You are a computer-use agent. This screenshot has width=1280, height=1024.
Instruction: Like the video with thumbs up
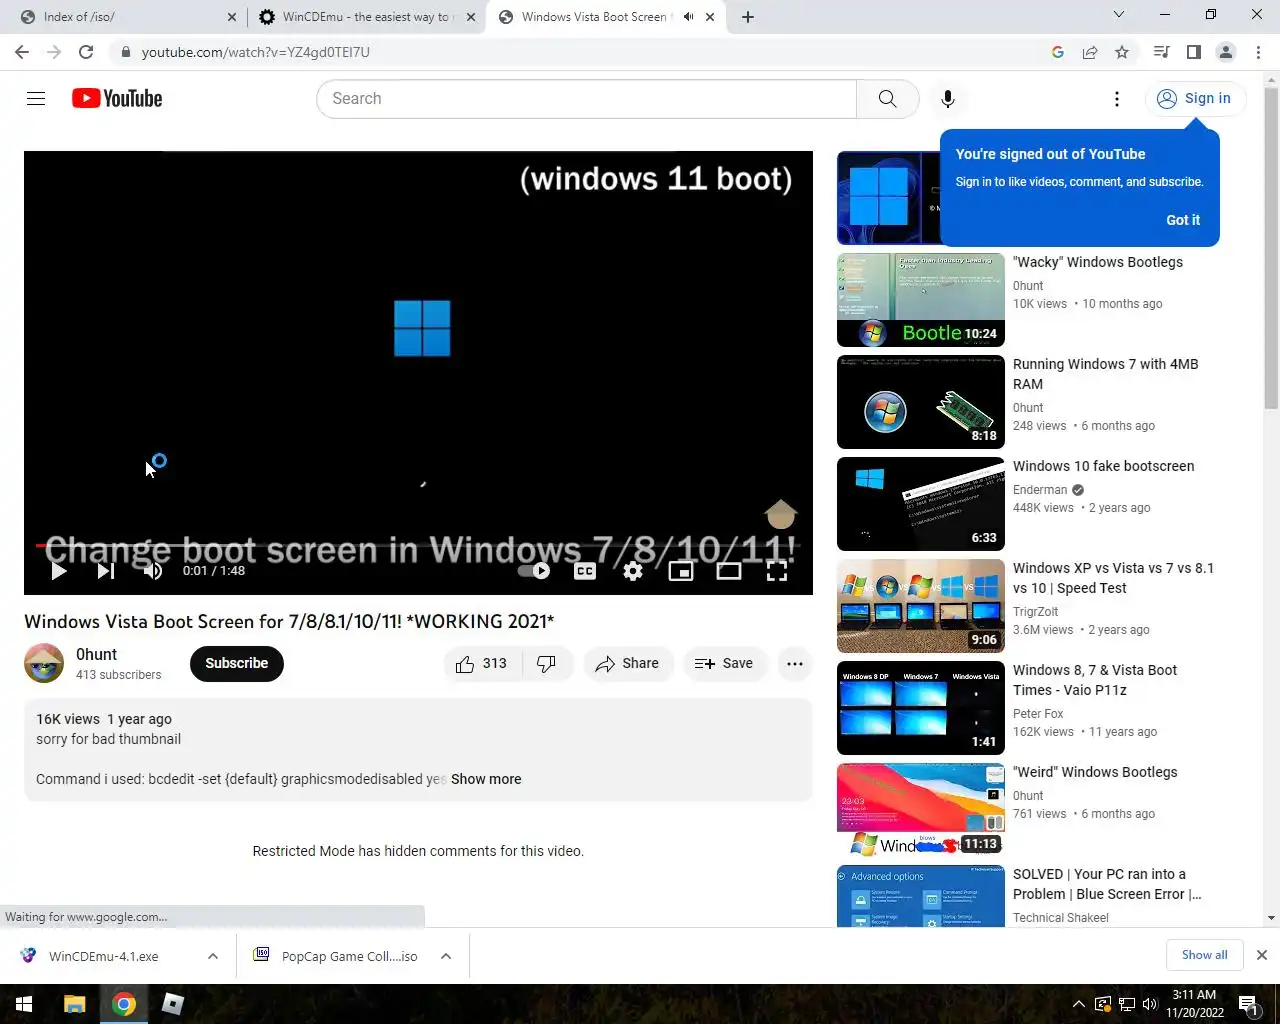[x=481, y=663]
